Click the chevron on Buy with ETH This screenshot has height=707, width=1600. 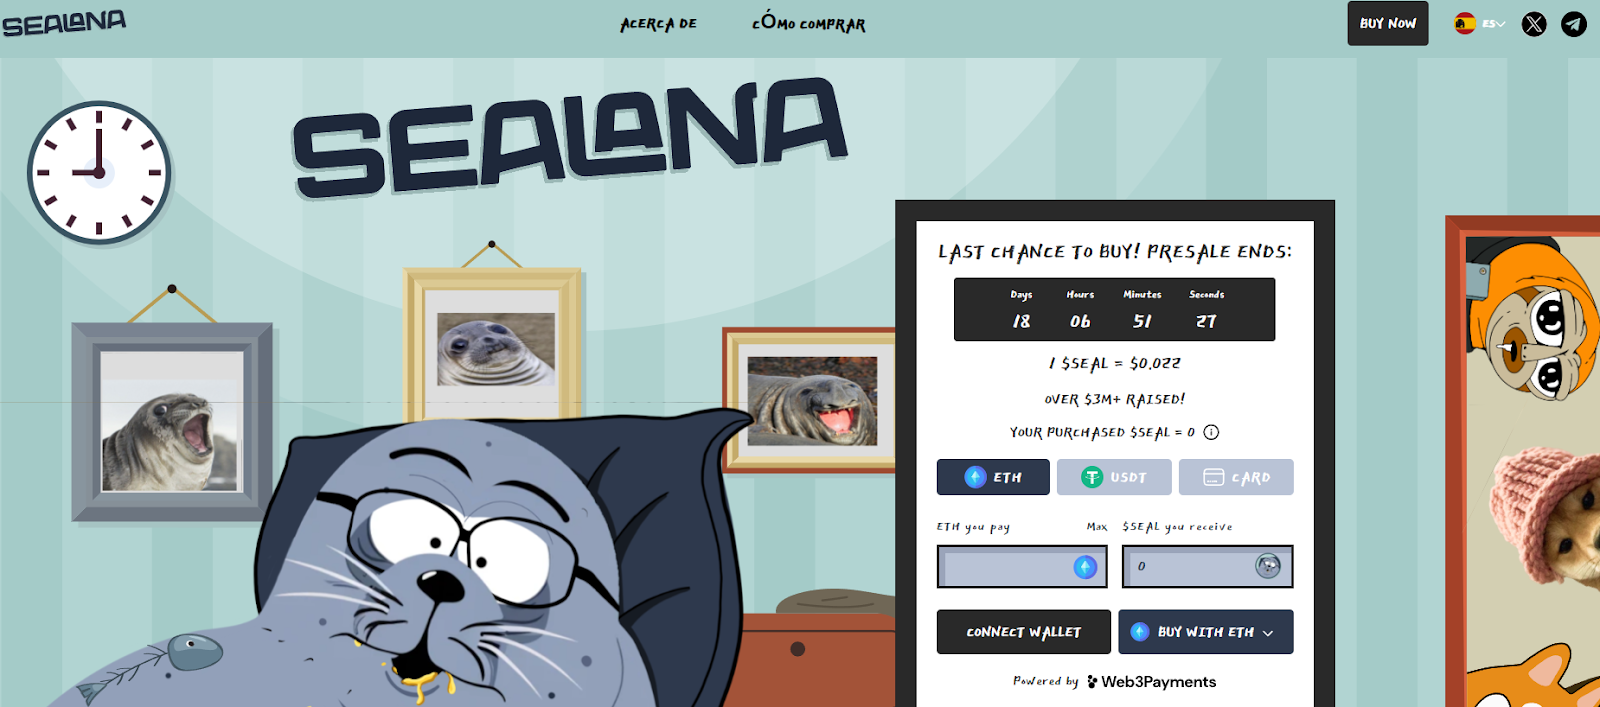coord(1268,633)
